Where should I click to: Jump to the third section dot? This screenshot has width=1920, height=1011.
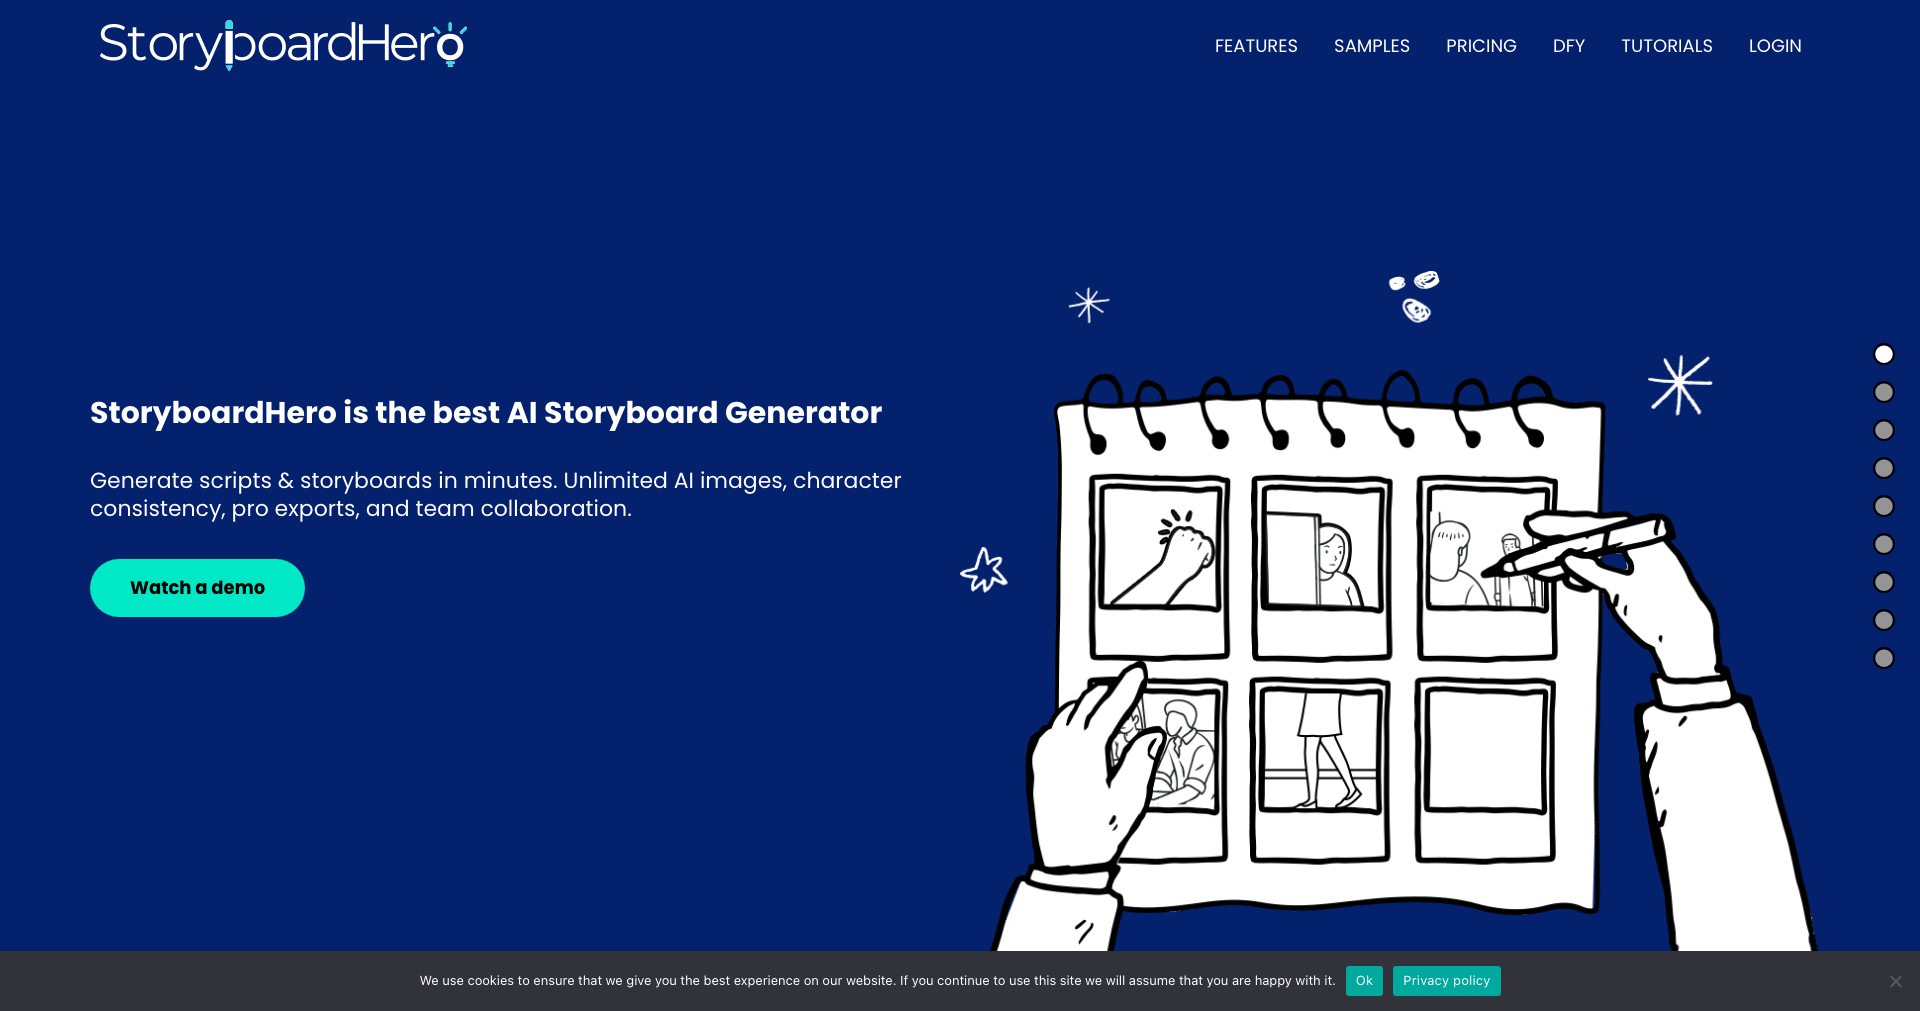1884,430
